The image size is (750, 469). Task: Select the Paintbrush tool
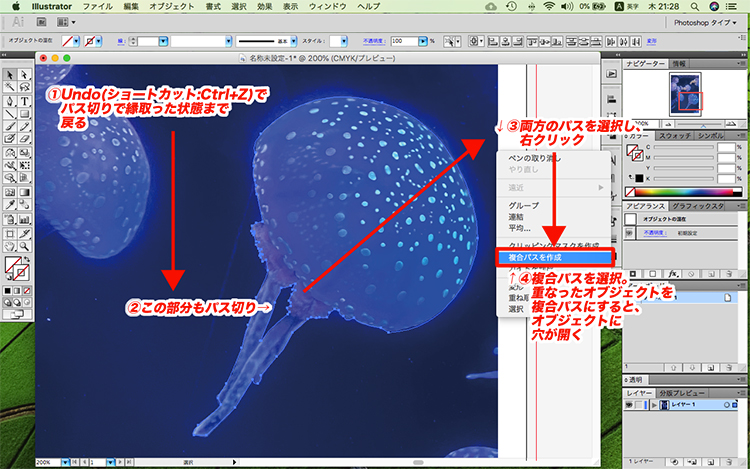click(x=10, y=127)
